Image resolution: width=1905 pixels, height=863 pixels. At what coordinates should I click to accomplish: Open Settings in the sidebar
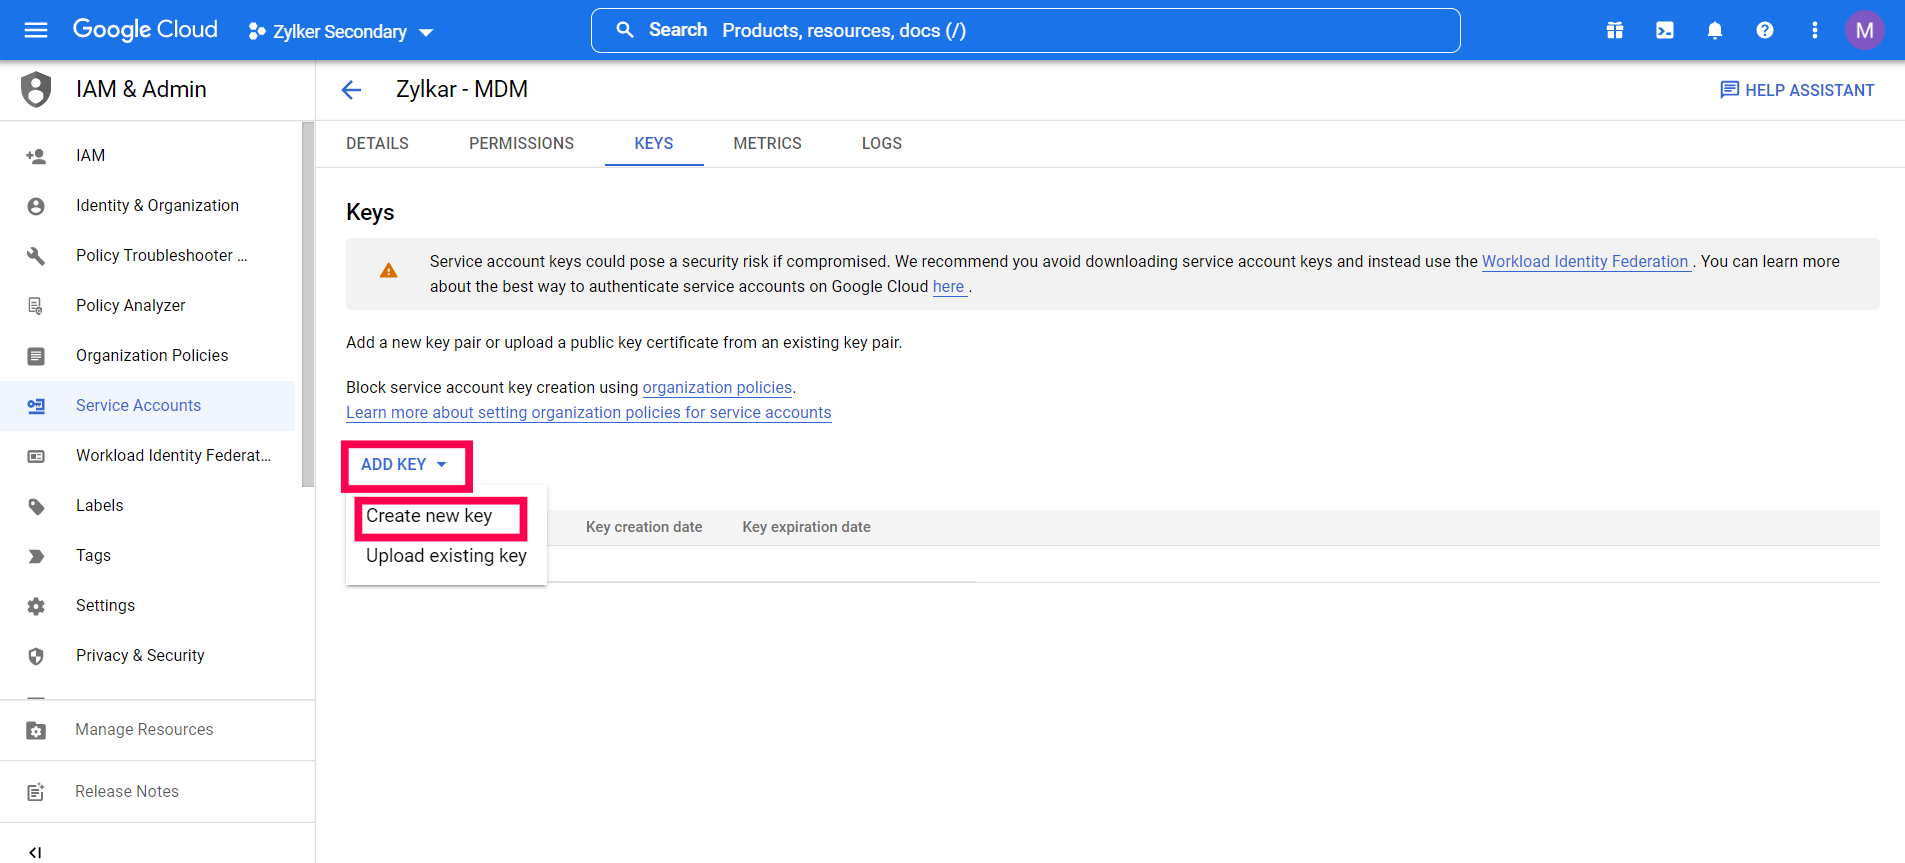148,605
